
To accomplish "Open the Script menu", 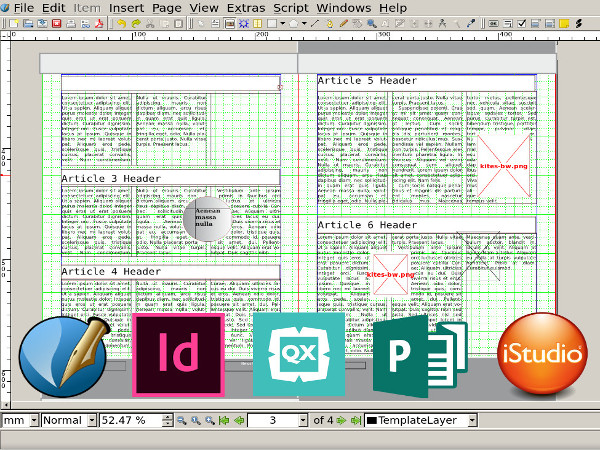I will point(290,8).
